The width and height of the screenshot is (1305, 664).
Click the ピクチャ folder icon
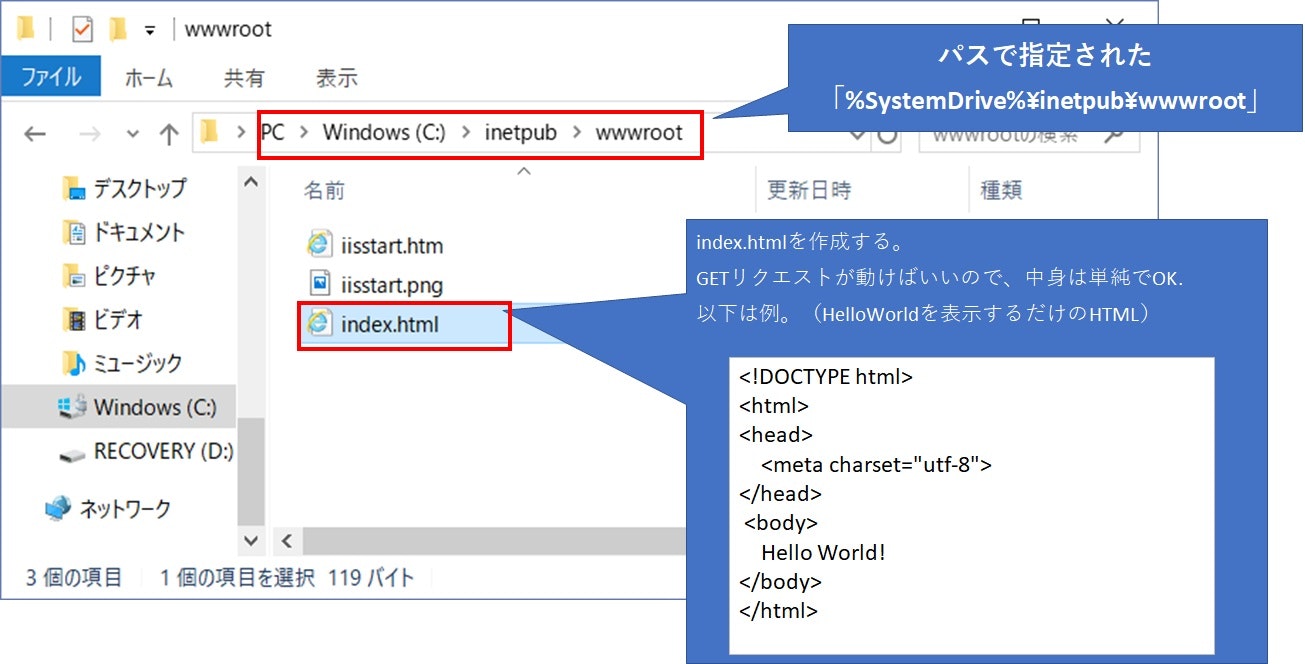pos(74,276)
